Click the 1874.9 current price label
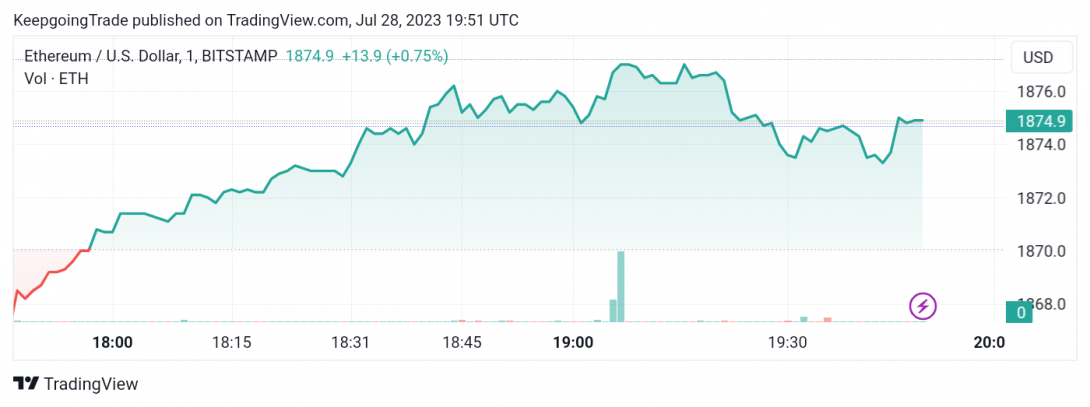Viewport: 1090px width, 407px height. coord(1041,121)
